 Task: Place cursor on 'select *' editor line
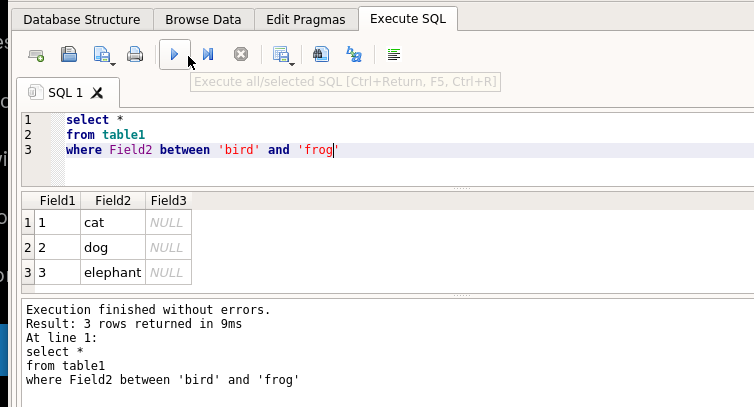[x=95, y=119]
